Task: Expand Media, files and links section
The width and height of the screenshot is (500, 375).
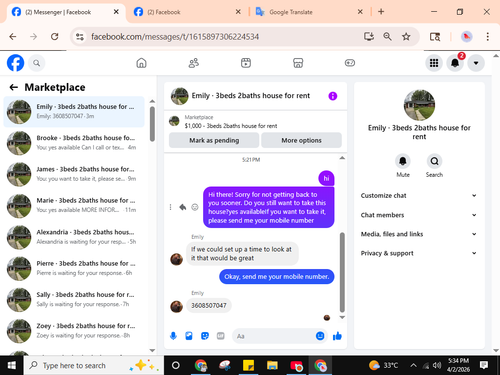Action: coord(419,234)
